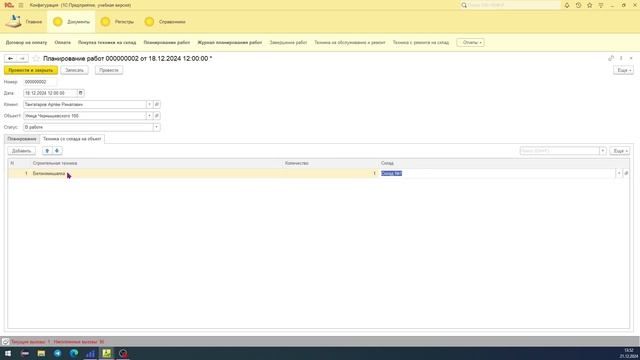Click the Дата input field

[x=50, y=93]
